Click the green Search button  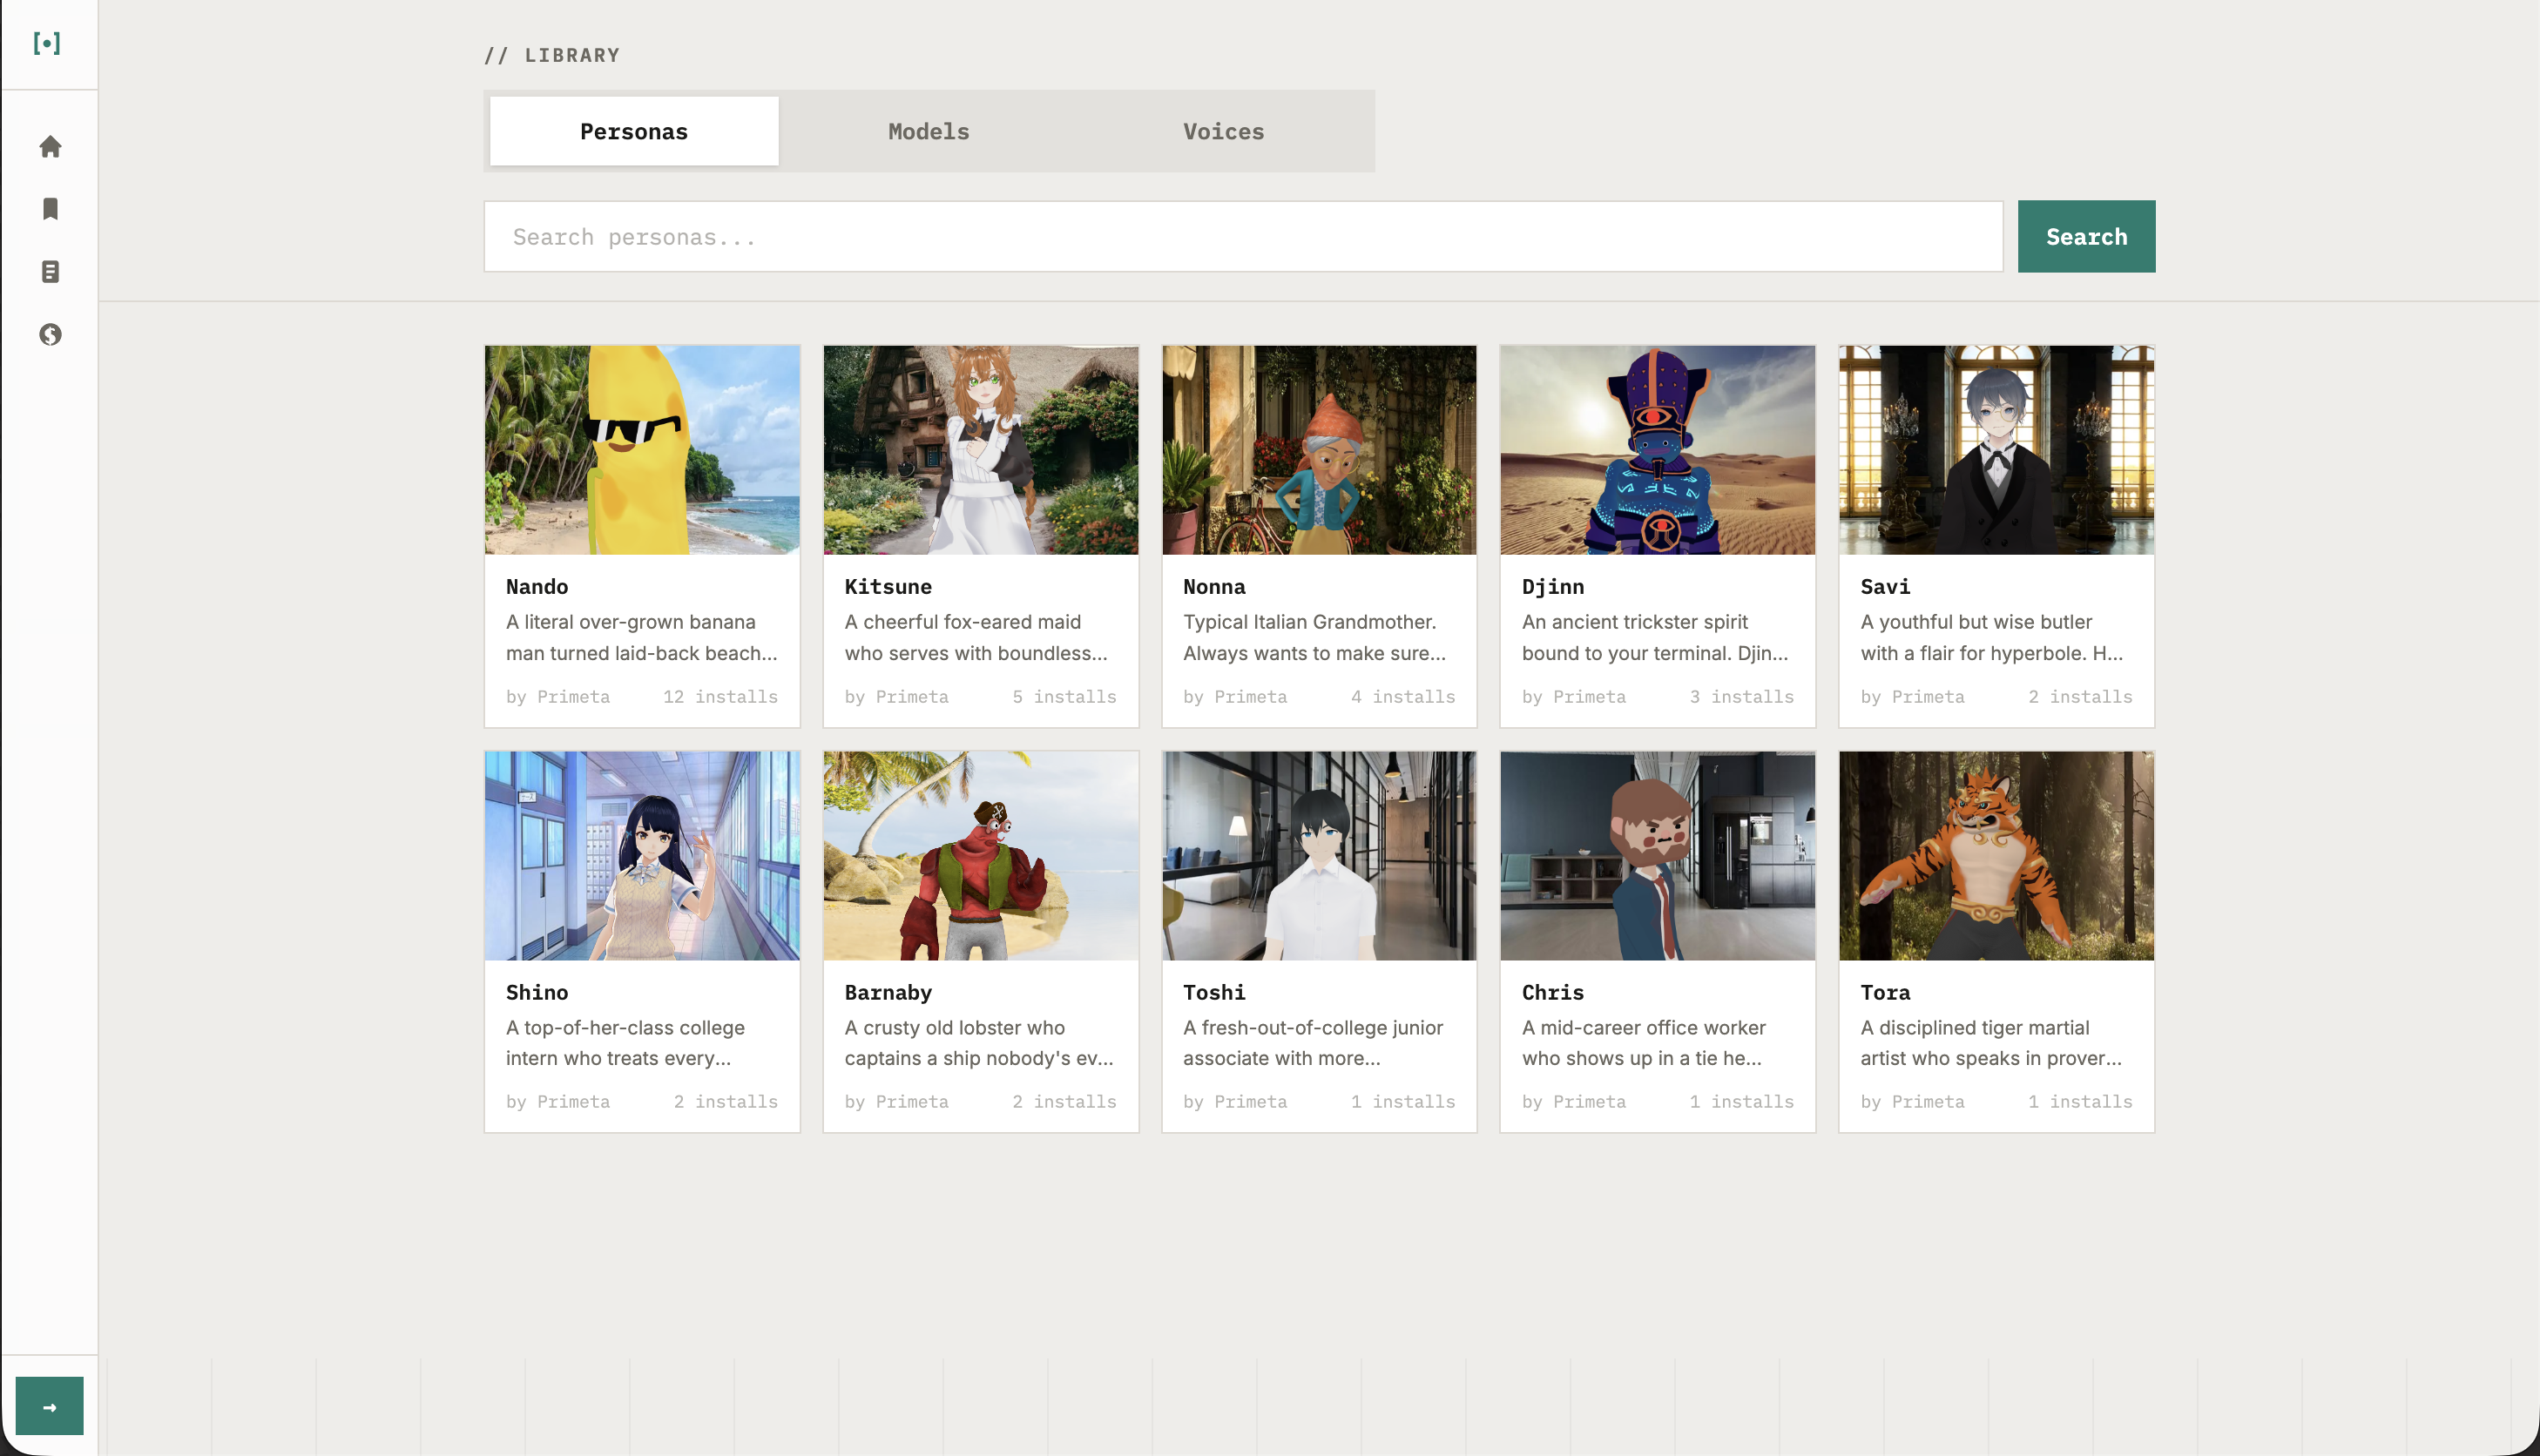(x=2085, y=236)
